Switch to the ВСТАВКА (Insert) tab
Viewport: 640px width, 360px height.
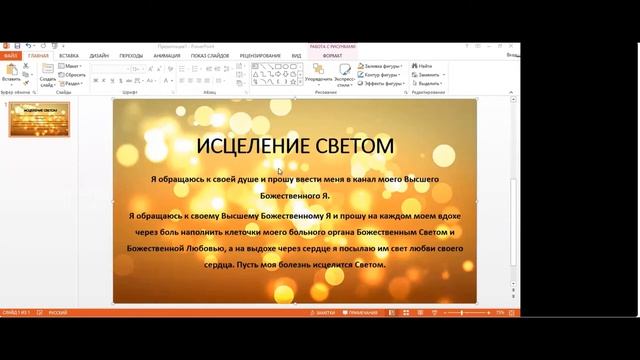click(69, 56)
